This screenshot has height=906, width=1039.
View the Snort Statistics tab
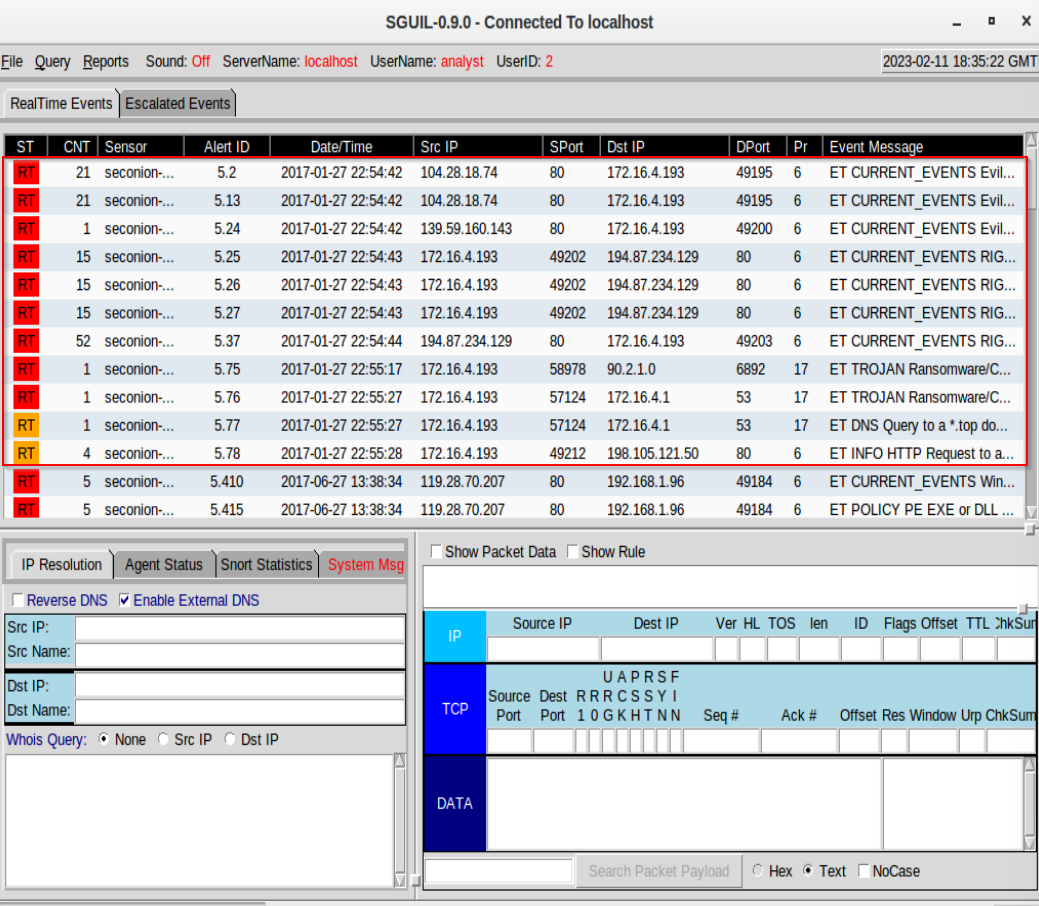tap(266, 564)
